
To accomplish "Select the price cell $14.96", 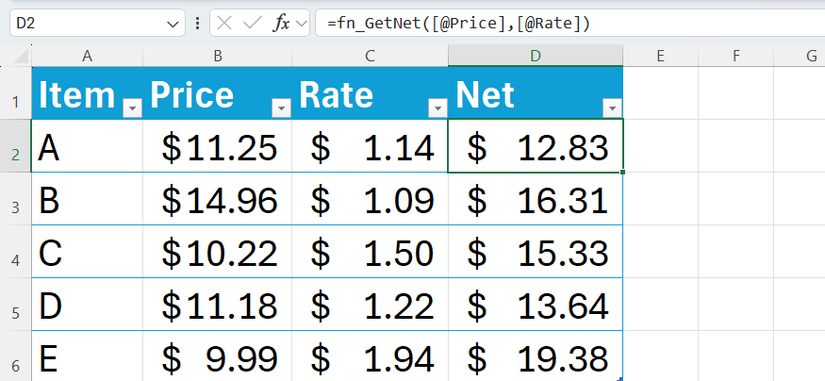I will coord(217,198).
